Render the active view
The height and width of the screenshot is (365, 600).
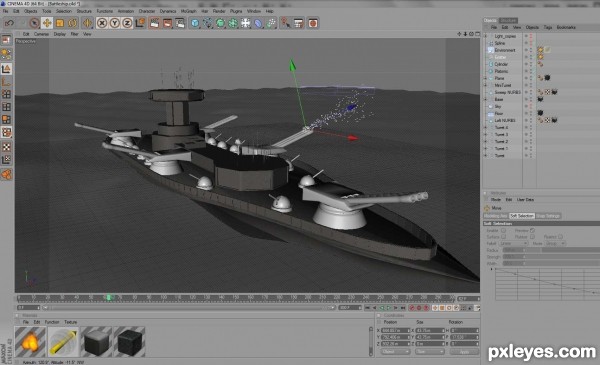(x=155, y=23)
